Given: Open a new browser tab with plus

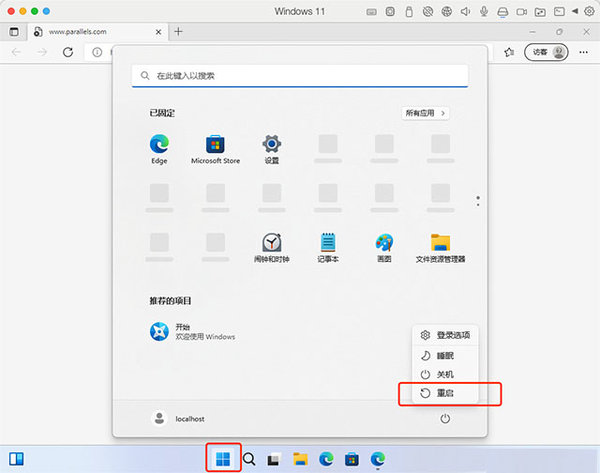Looking at the screenshot, I should (x=178, y=31).
